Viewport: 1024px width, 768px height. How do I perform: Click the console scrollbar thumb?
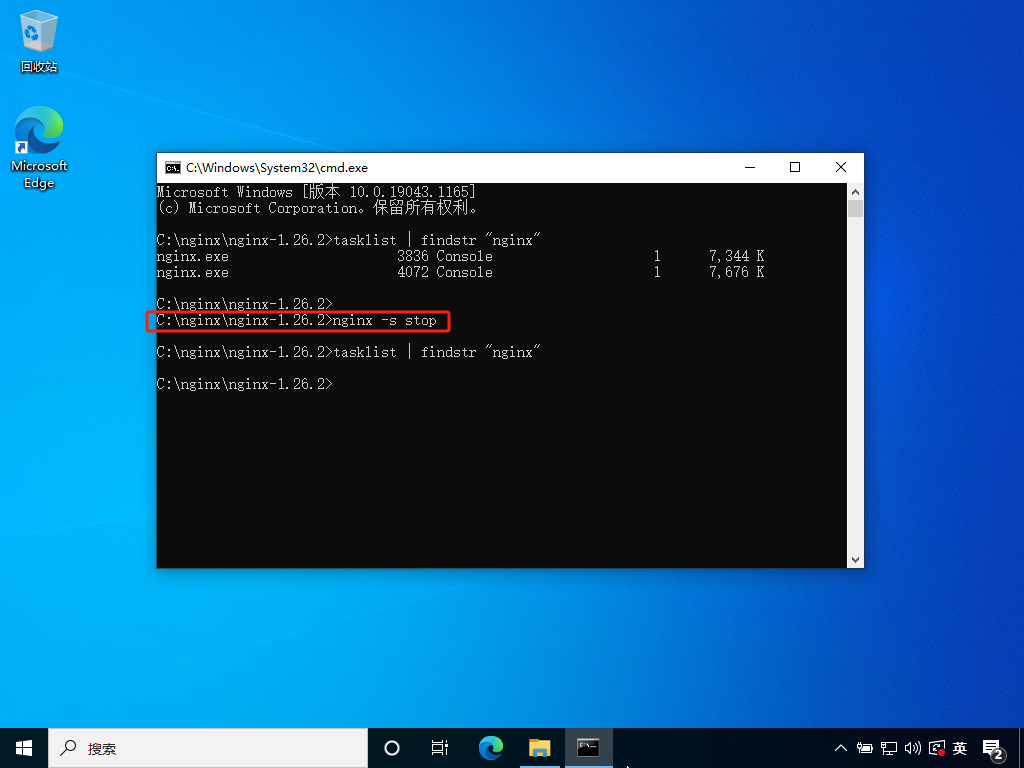pyautogui.click(x=856, y=209)
